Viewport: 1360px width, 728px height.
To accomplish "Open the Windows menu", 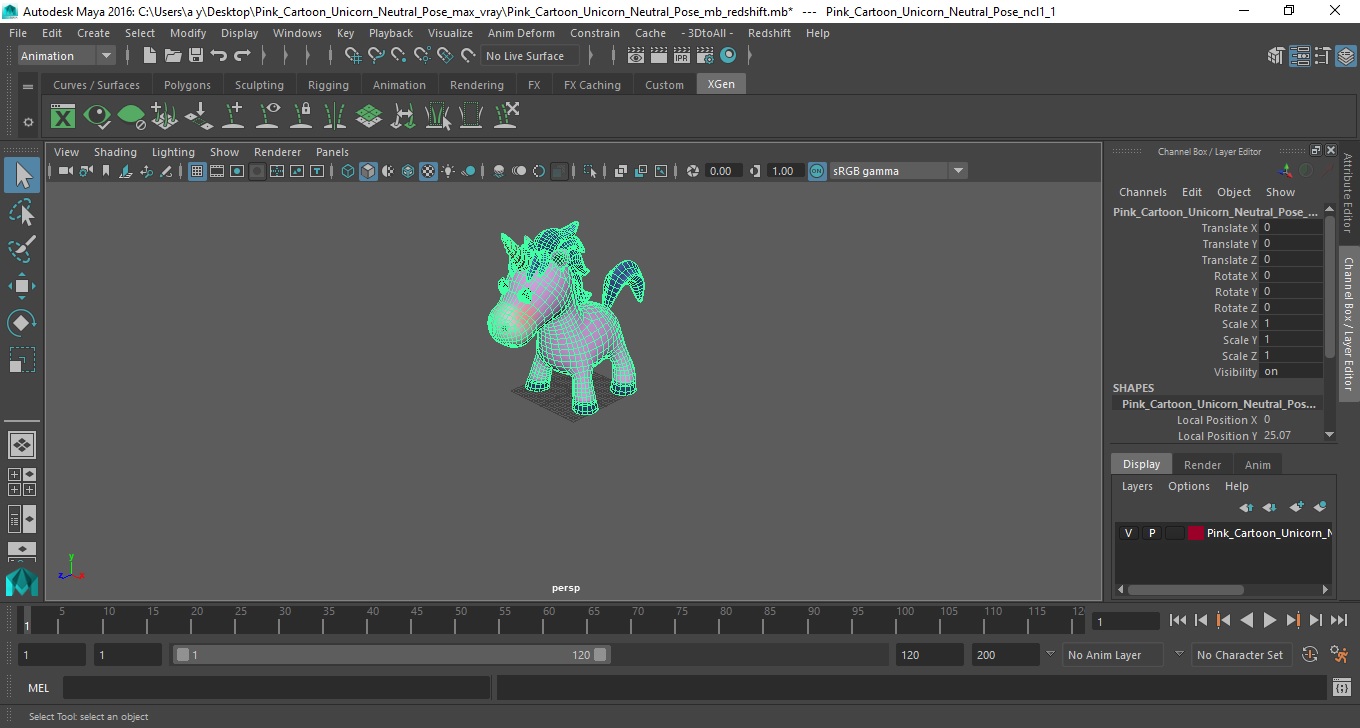I will (297, 33).
